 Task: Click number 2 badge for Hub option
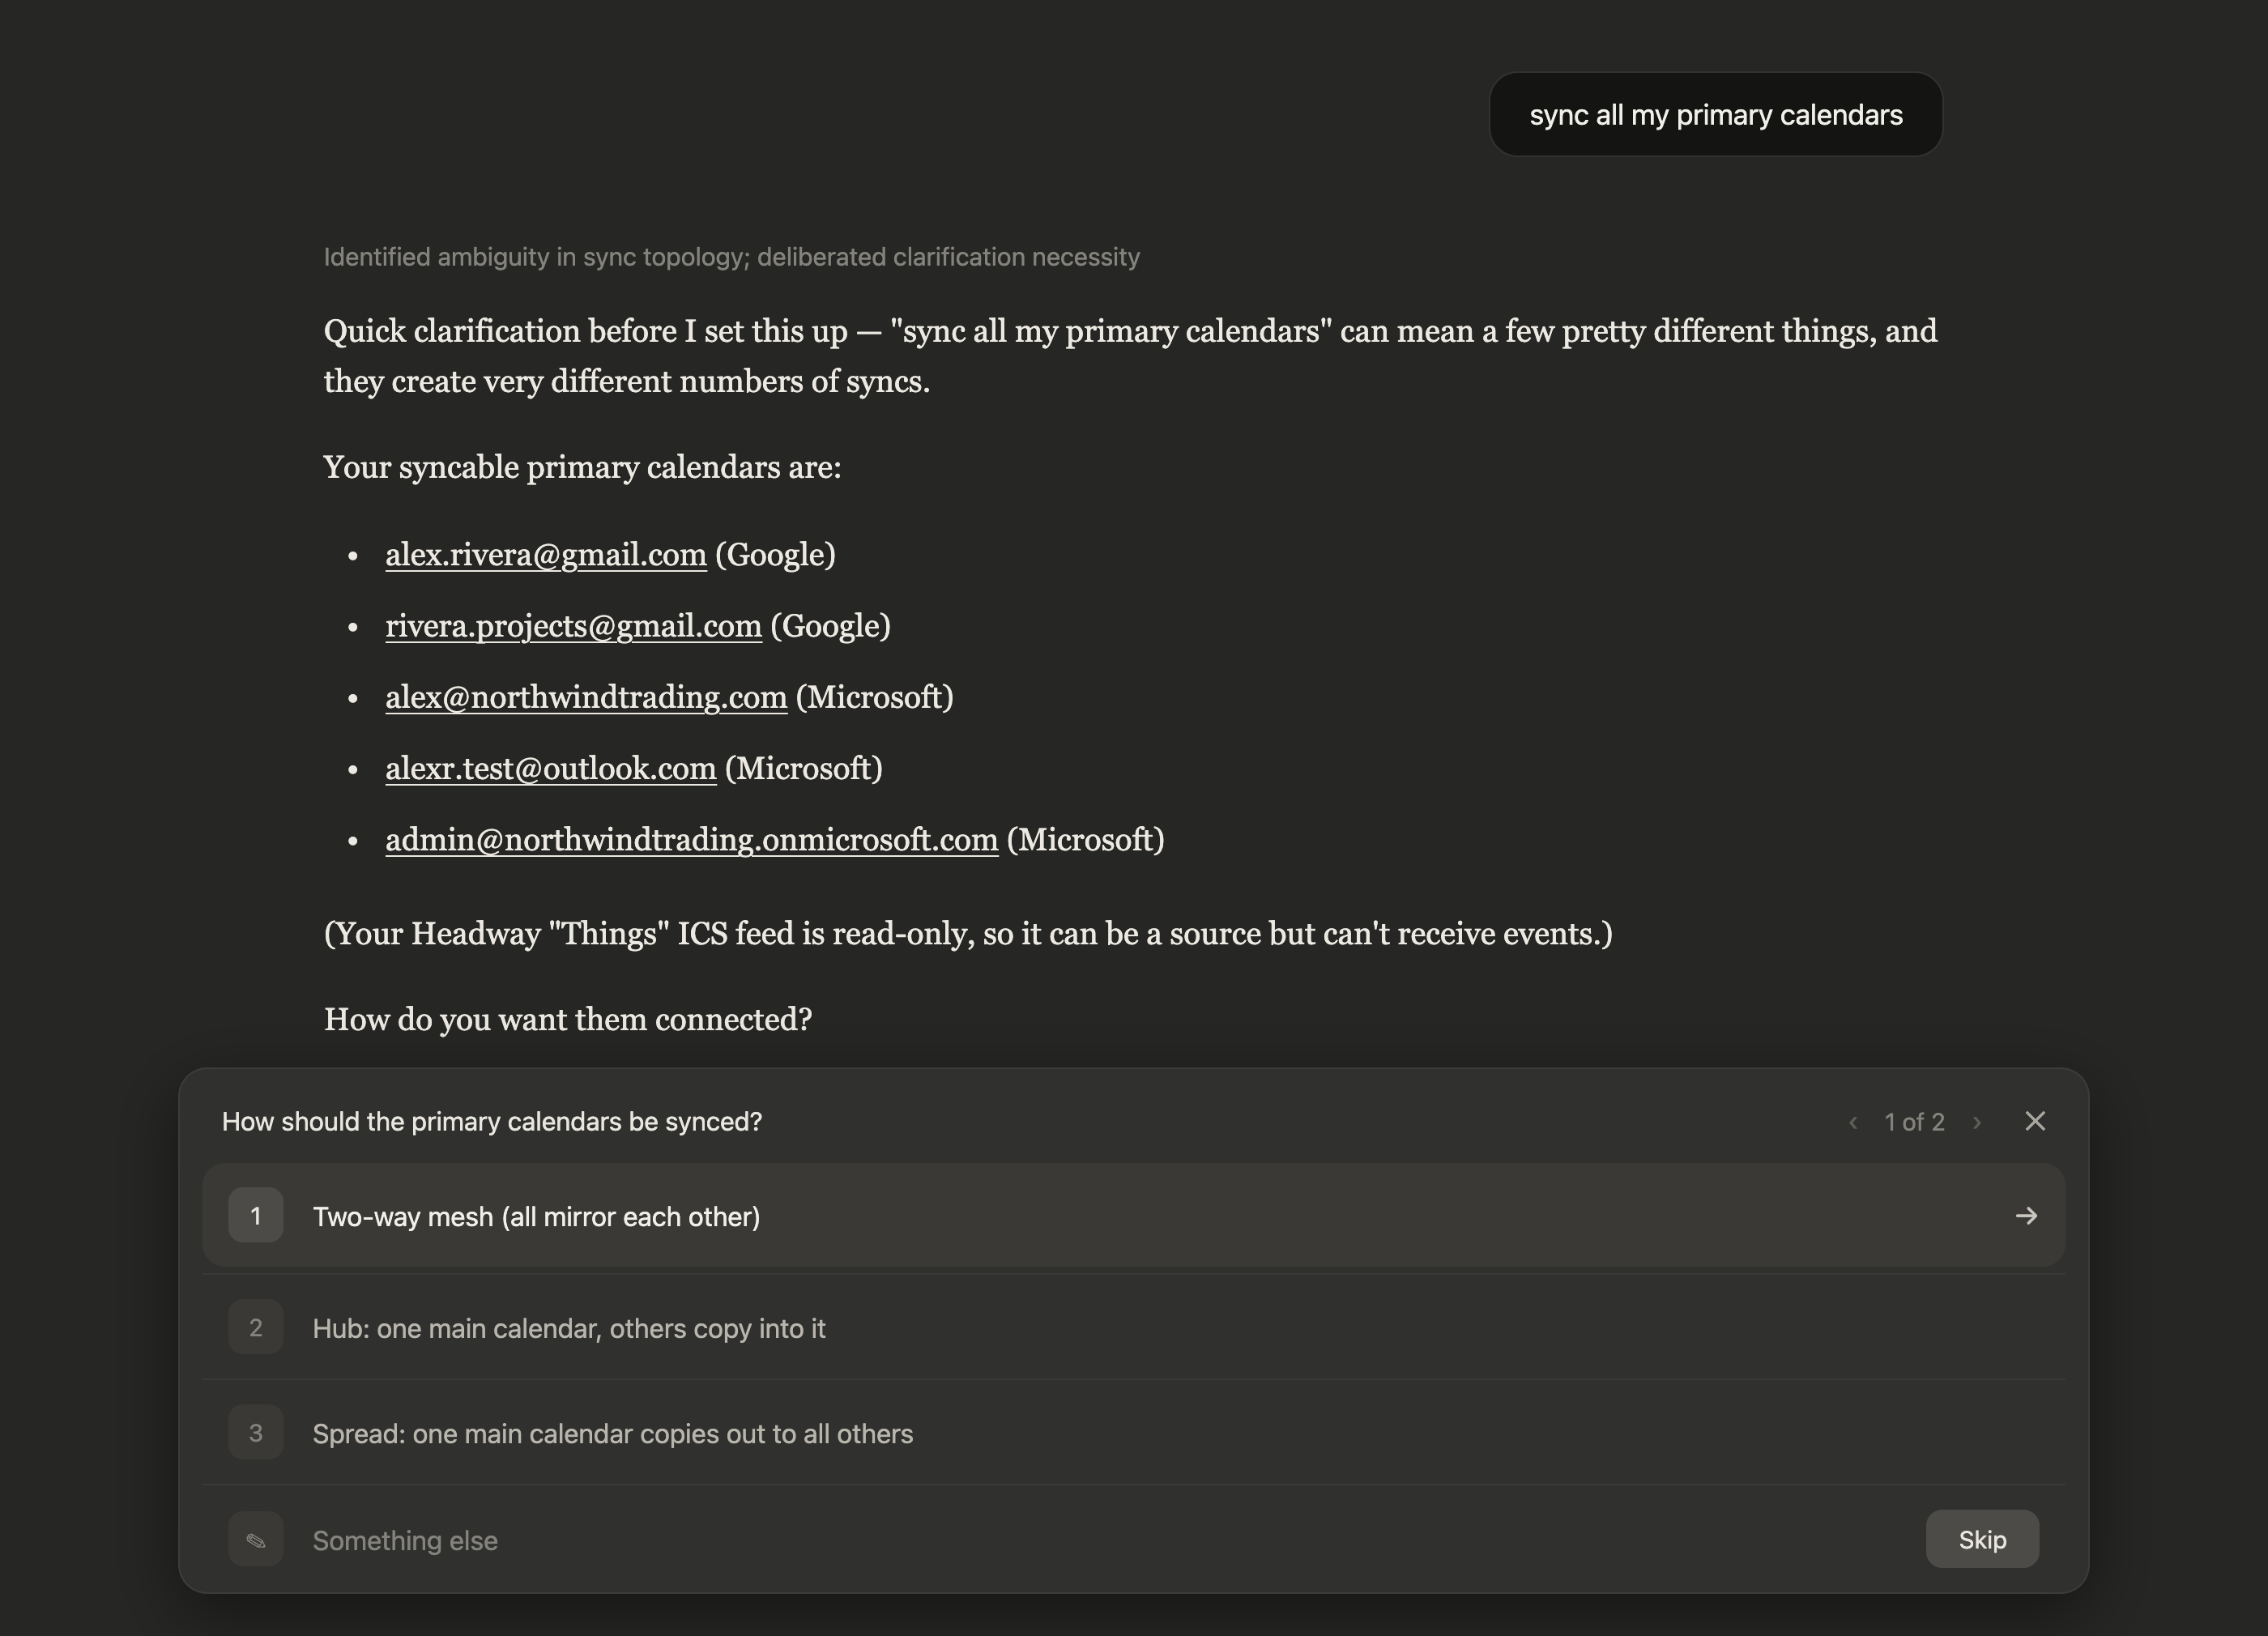[x=256, y=1328]
